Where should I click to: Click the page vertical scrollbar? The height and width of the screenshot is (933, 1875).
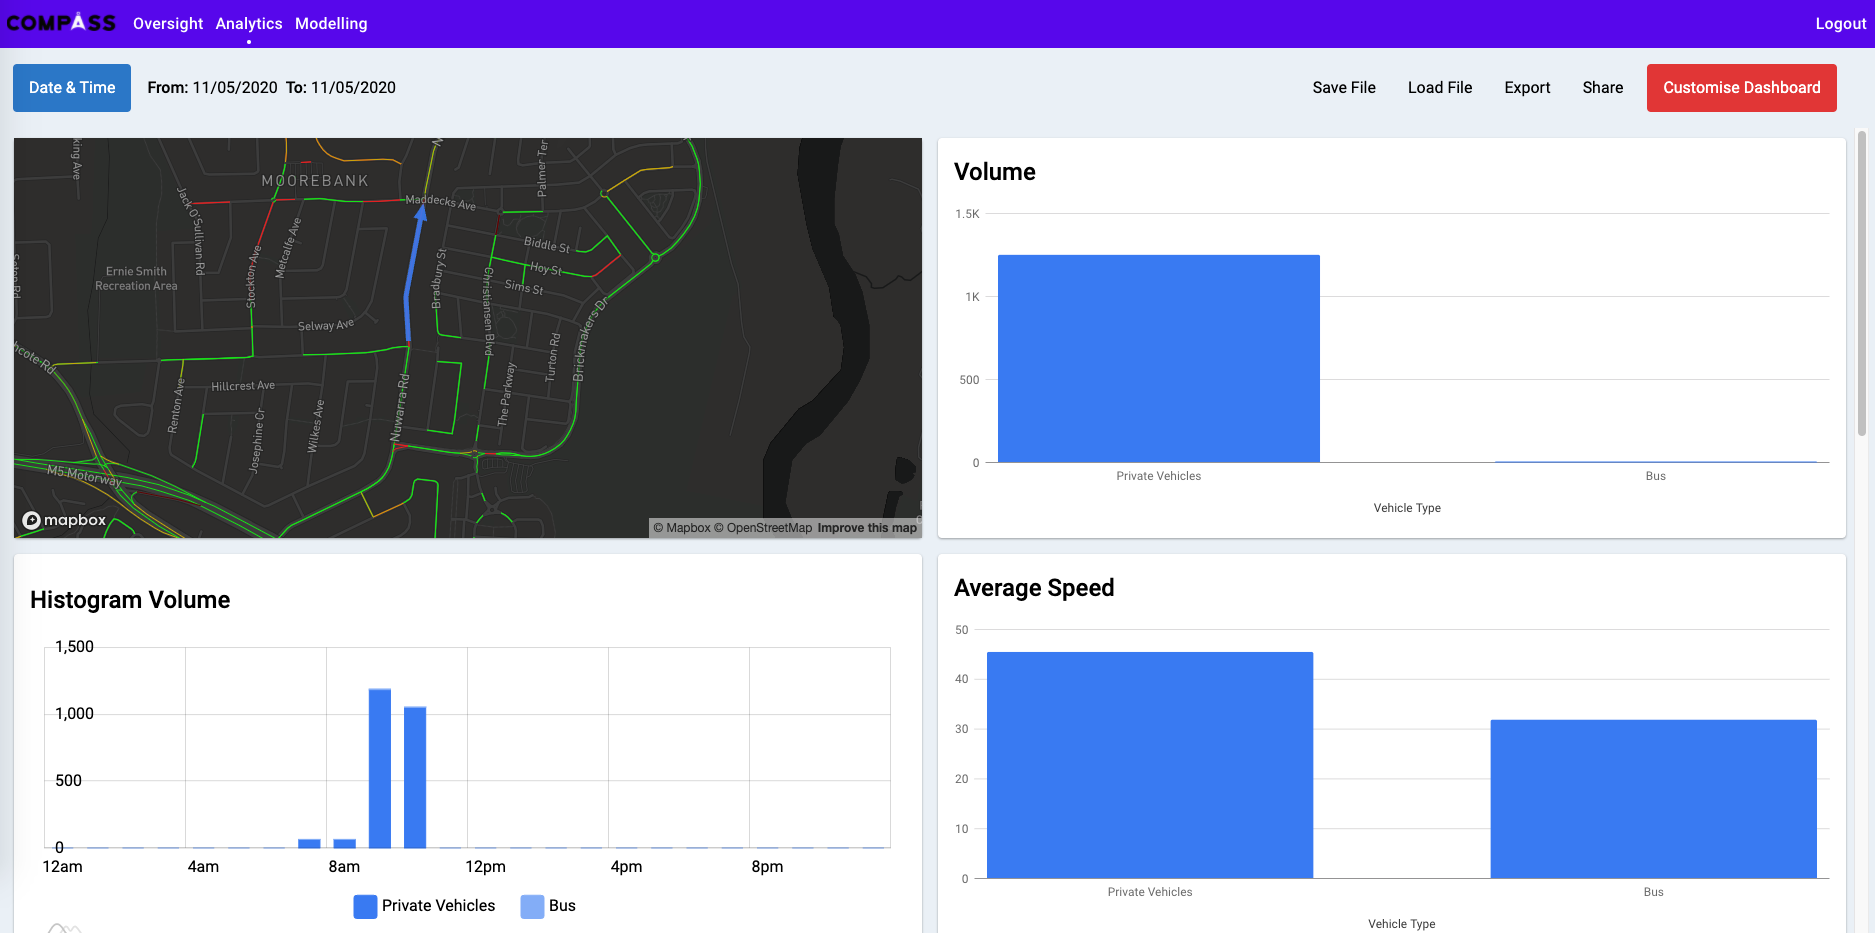(1861, 284)
